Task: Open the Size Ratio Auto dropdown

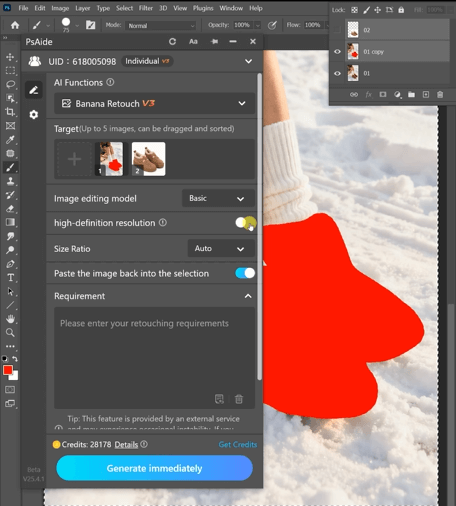Action: (221, 249)
